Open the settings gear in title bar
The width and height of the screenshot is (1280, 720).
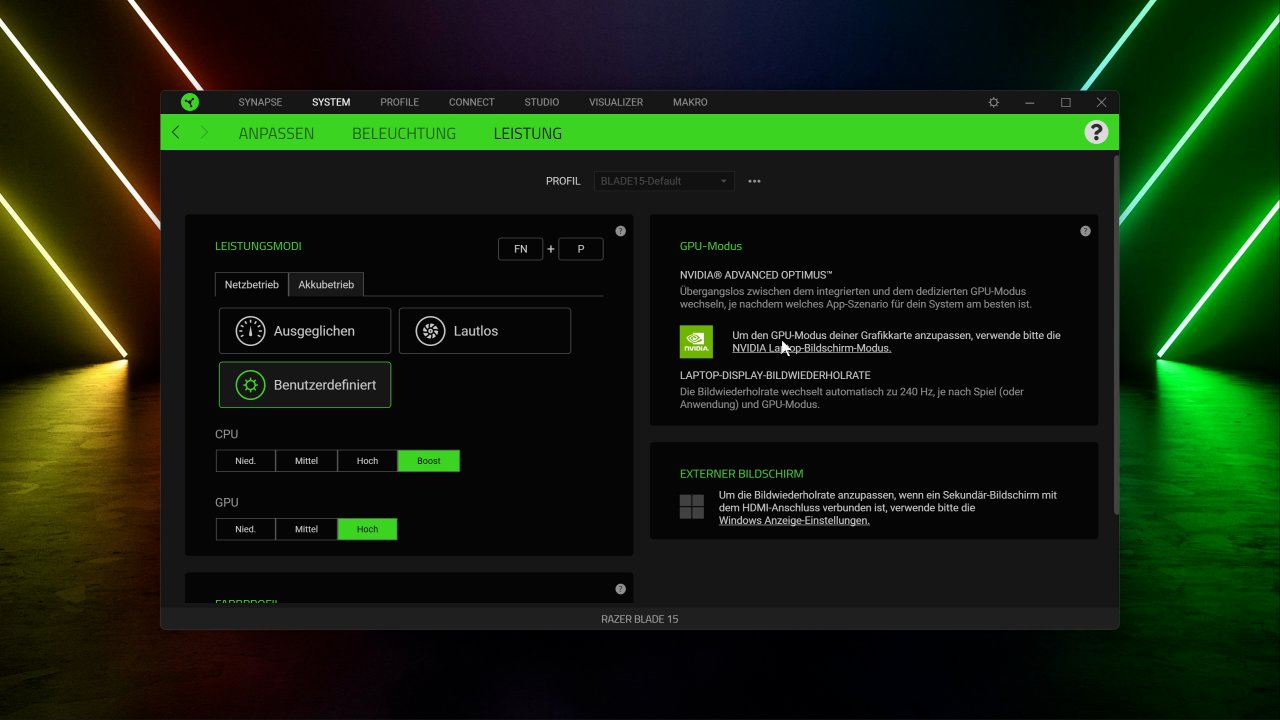[993, 102]
